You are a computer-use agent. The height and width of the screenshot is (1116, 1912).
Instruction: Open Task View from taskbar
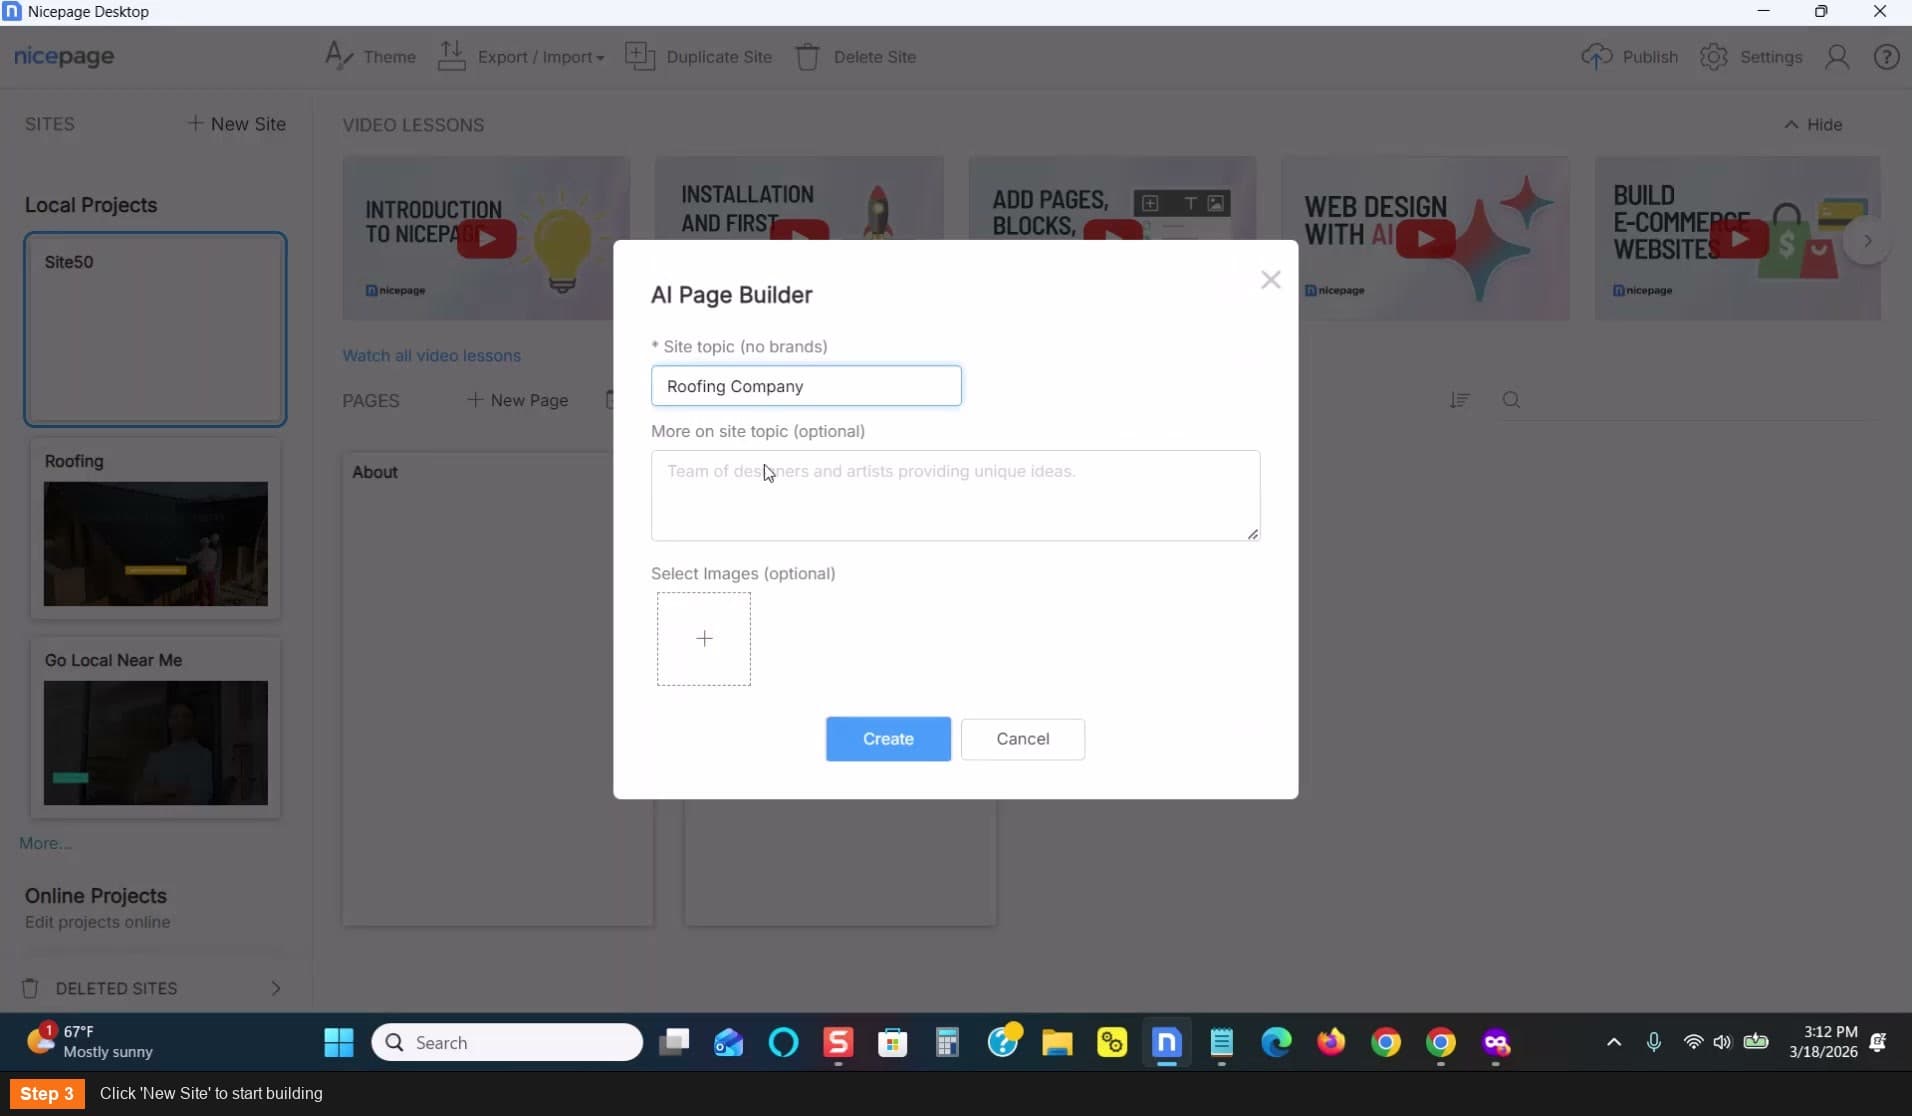674,1042
